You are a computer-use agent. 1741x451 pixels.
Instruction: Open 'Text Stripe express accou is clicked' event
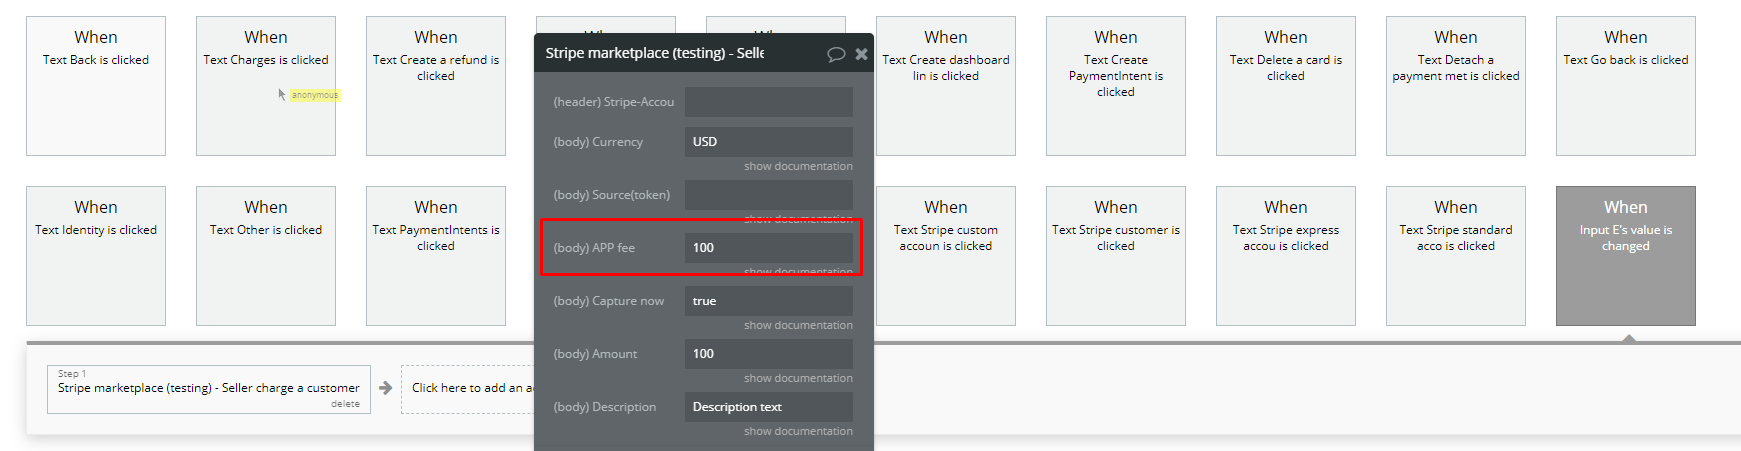tap(1286, 256)
